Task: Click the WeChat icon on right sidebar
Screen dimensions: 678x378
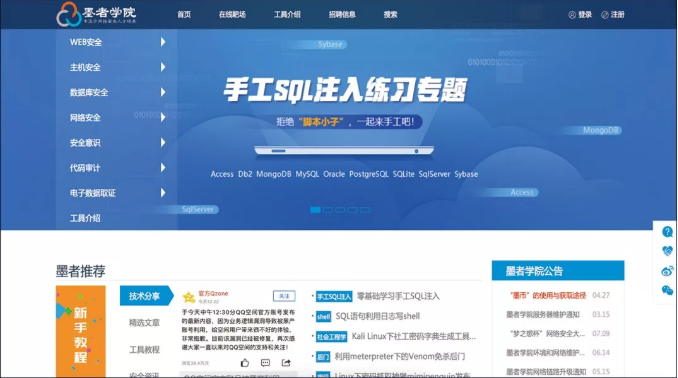Action: [x=667, y=290]
